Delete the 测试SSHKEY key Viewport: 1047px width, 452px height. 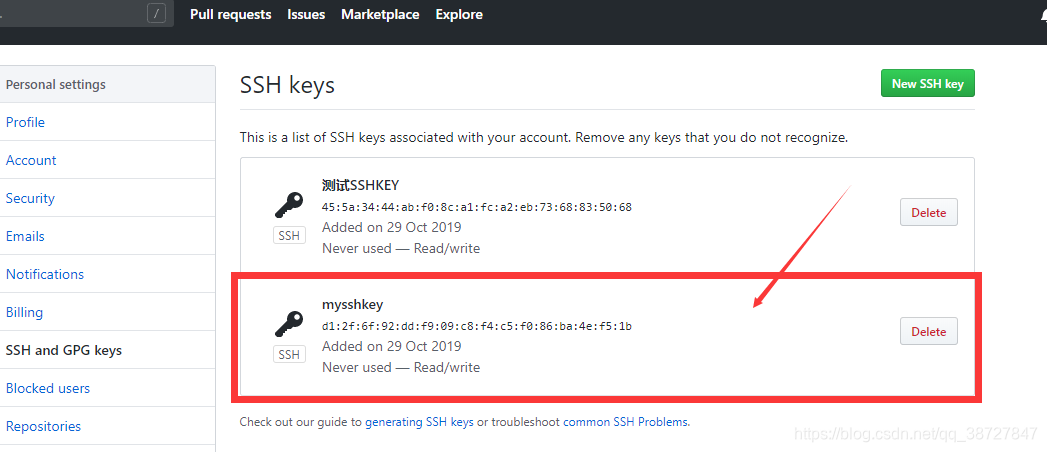(928, 213)
